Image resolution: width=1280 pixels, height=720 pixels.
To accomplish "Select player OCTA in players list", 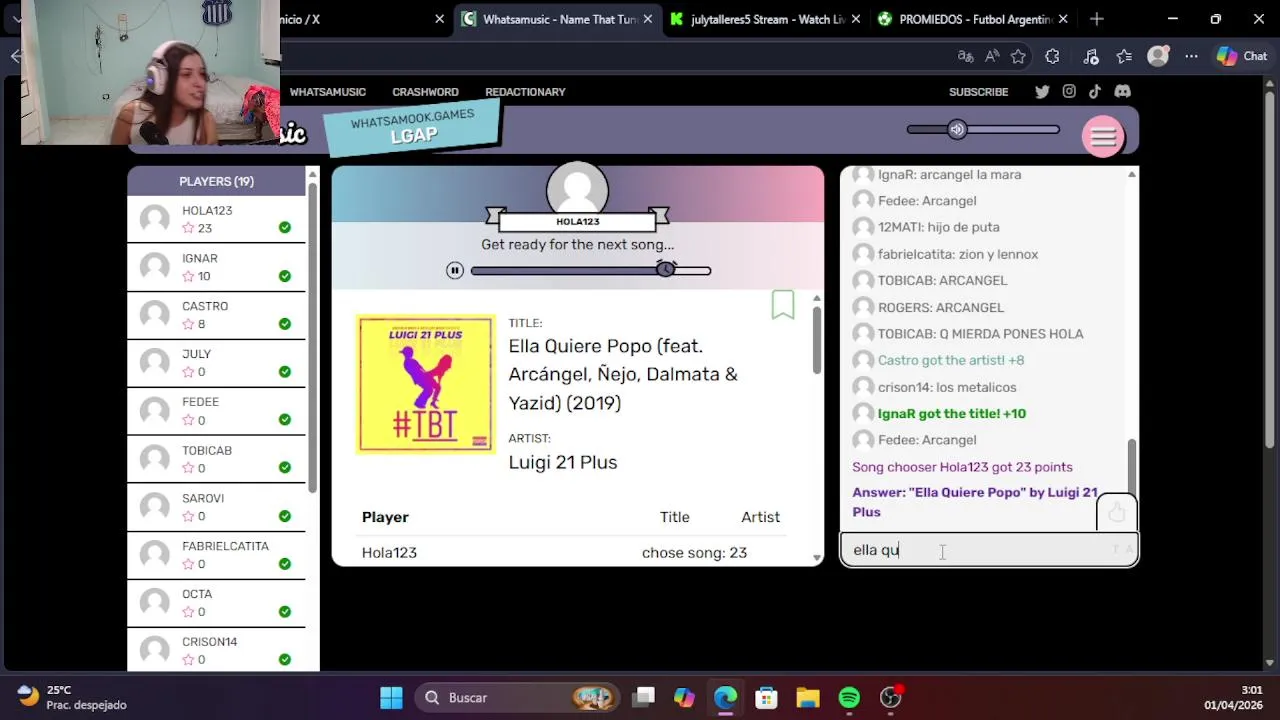I will [216, 603].
